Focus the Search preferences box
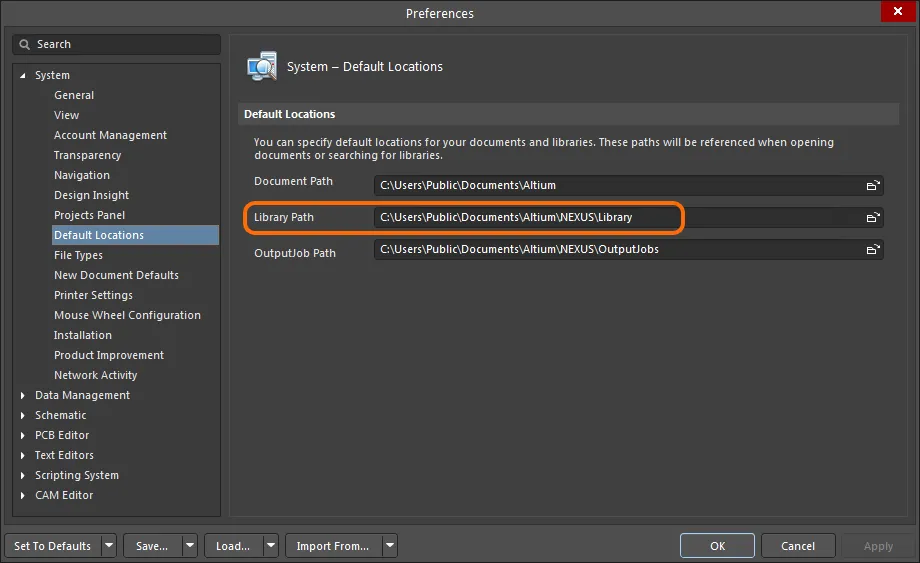The height and width of the screenshot is (563, 920). 116,45
